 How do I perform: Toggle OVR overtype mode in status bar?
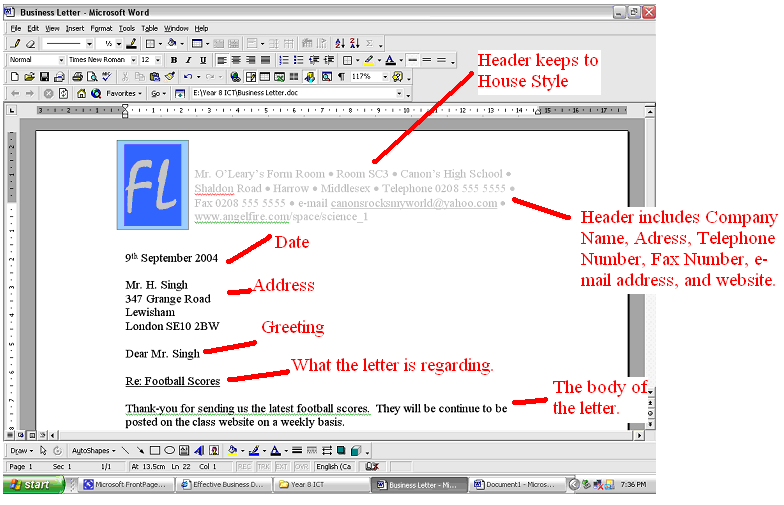tap(302, 466)
